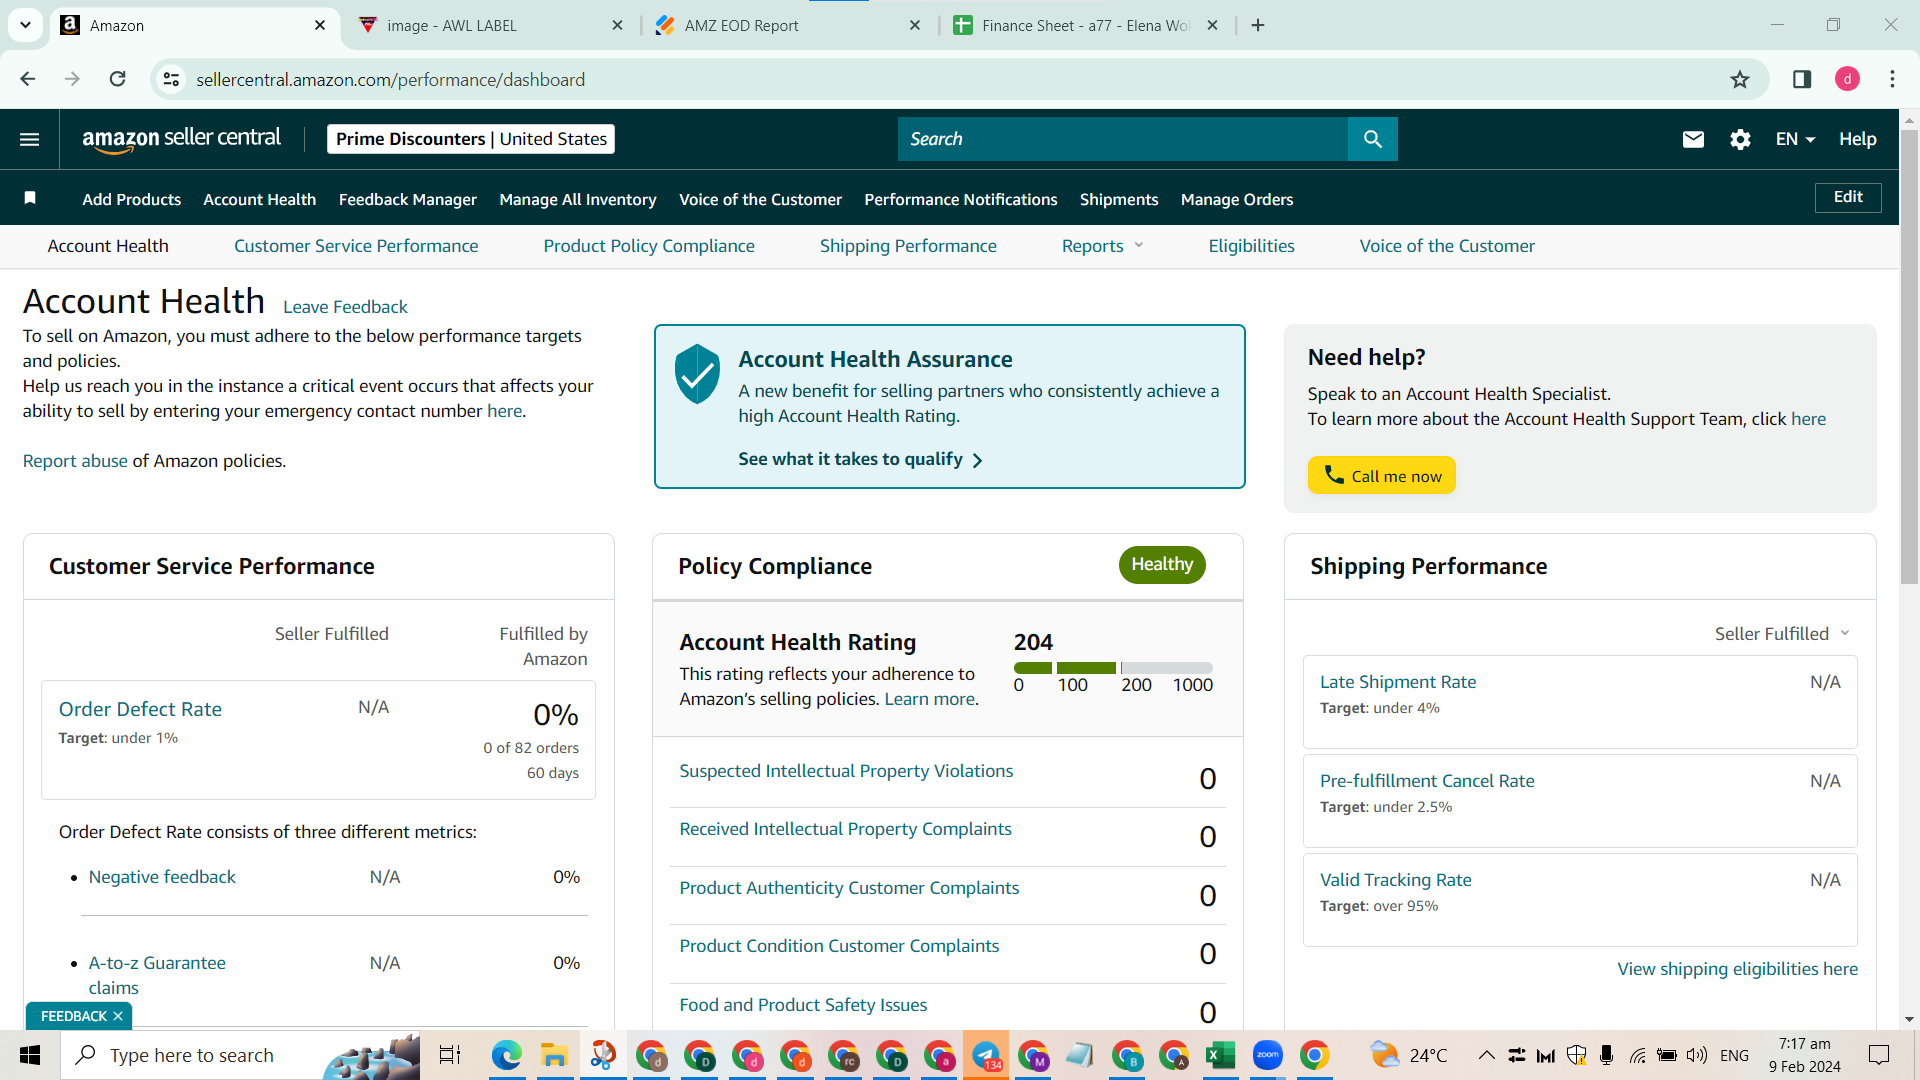Click the Leave Feedback link
Image resolution: width=1920 pixels, height=1080 pixels.
tap(345, 307)
